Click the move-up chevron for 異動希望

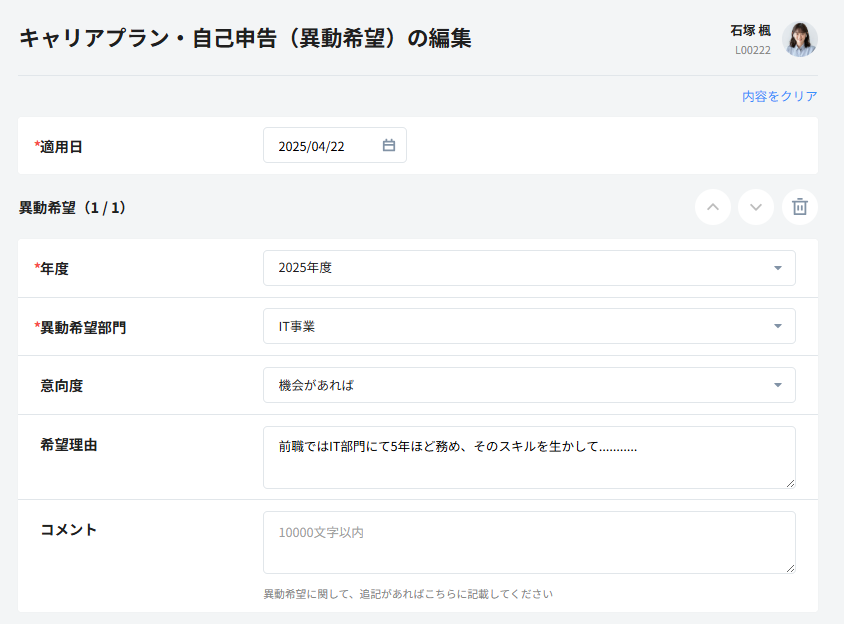tap(713, 207)
